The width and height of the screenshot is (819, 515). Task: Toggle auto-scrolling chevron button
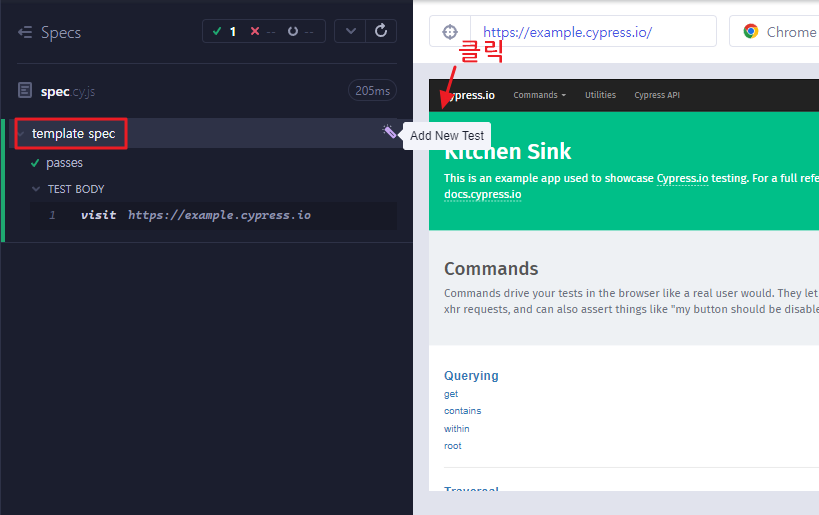pyautogui.click(x=350, y=31)
